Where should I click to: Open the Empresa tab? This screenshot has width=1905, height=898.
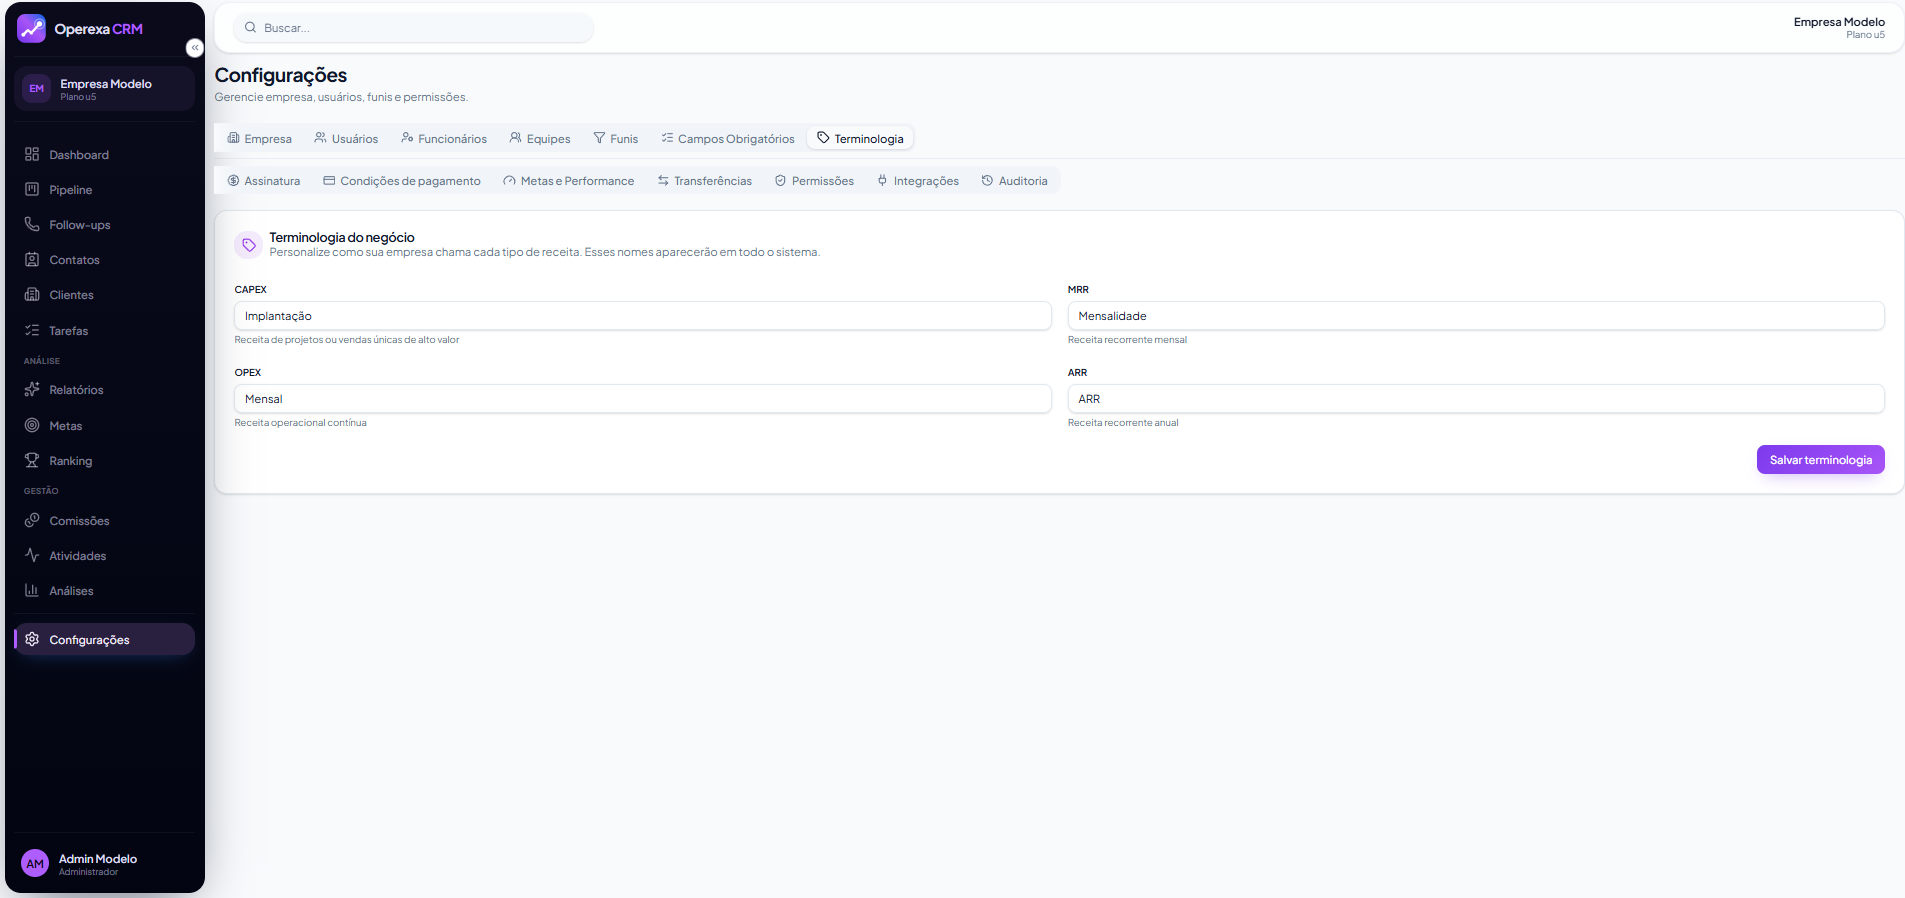pyautogui.click(x=260, y=138)
